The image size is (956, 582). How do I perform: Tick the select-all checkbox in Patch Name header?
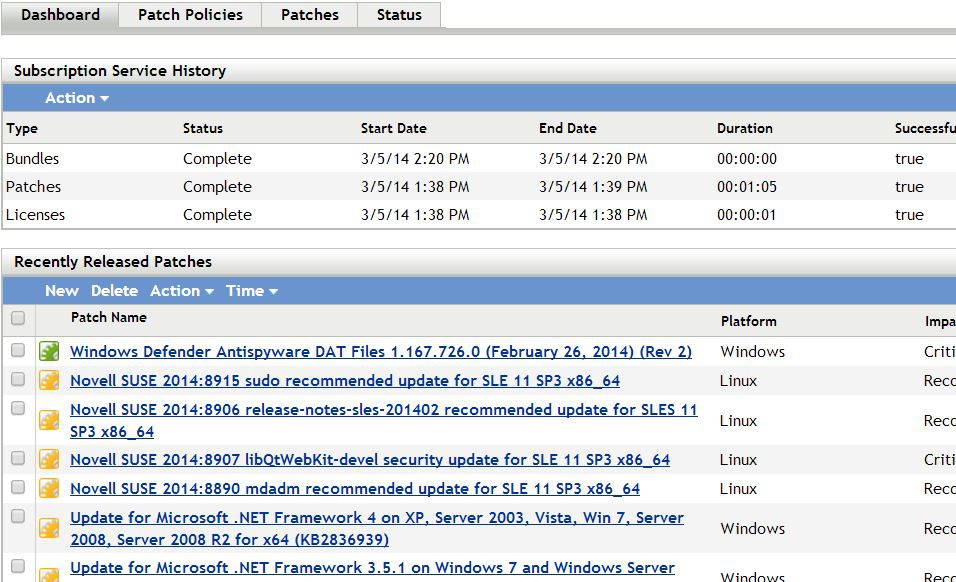18,318
